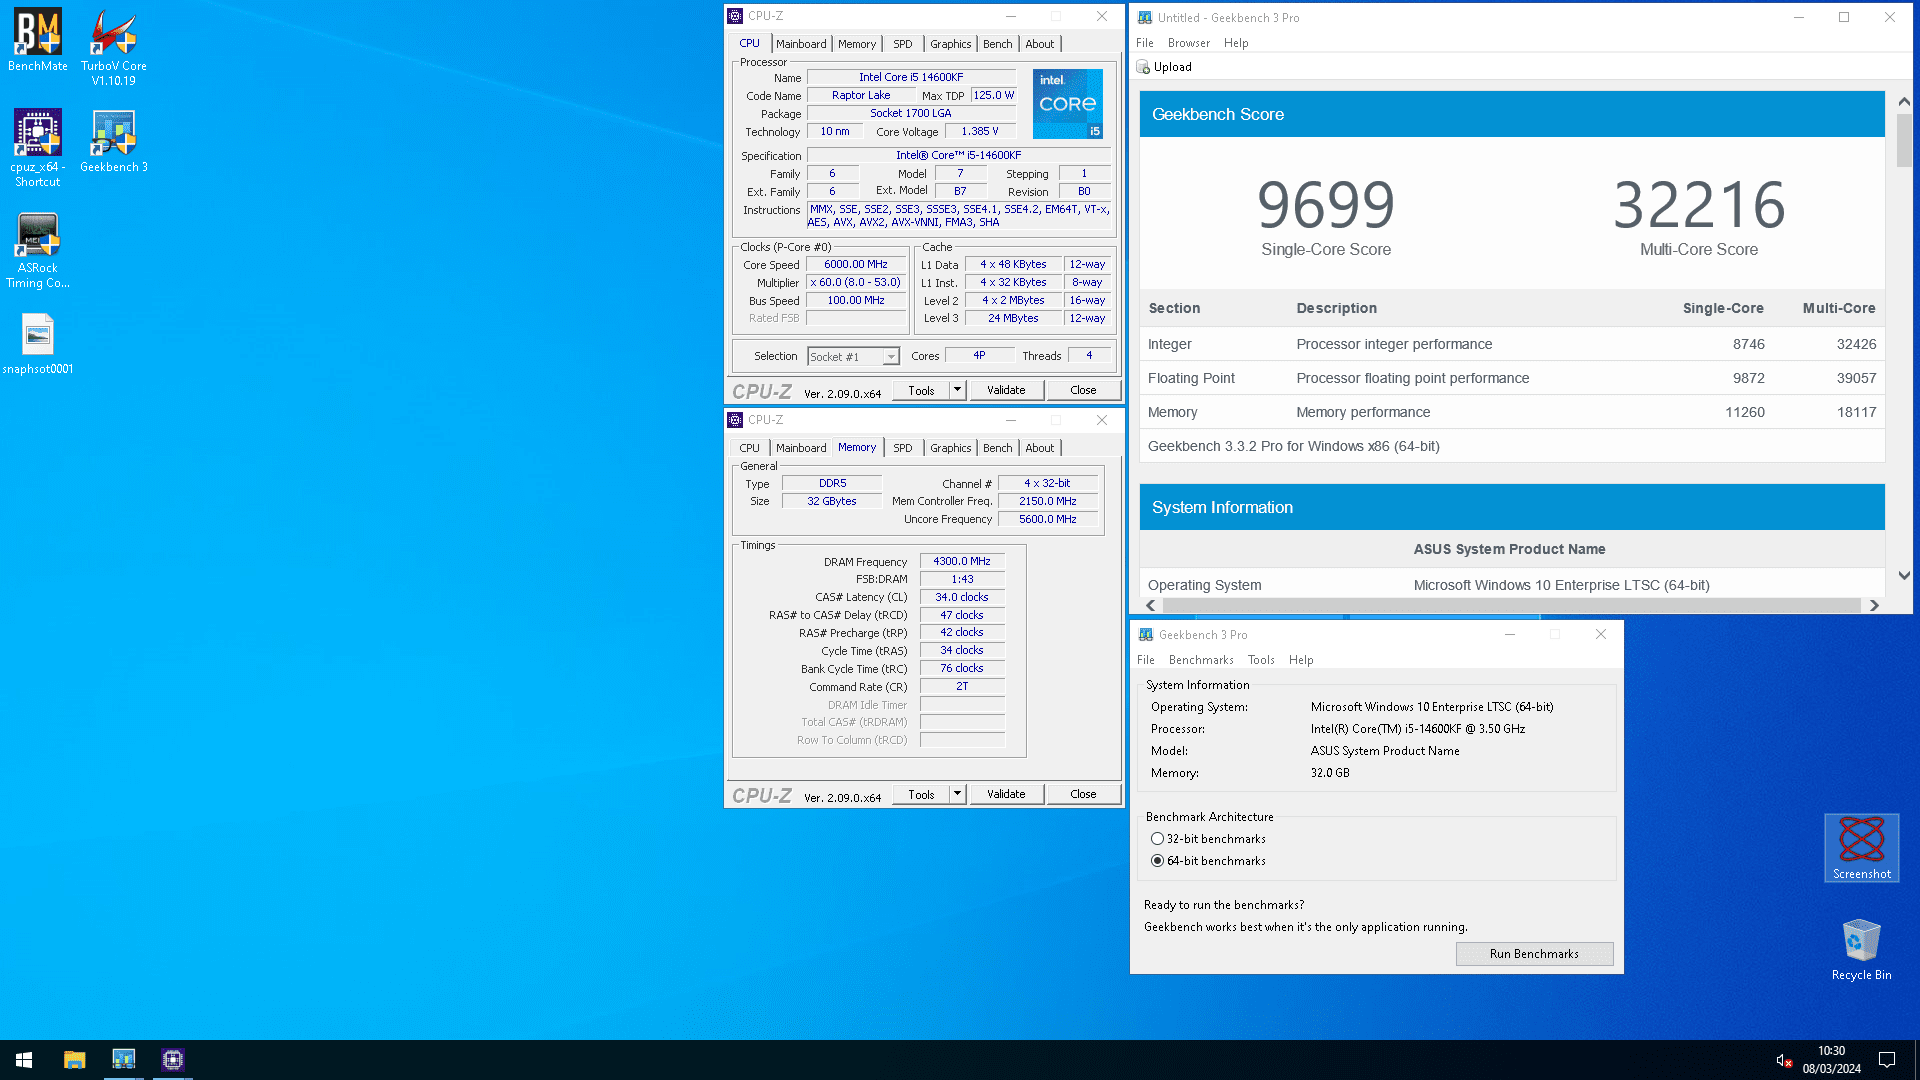Open SPD tab in bottom CPU-Z
This screenshot has width=1920, height=1080.
pyautogui.click(x=902, y=448)
